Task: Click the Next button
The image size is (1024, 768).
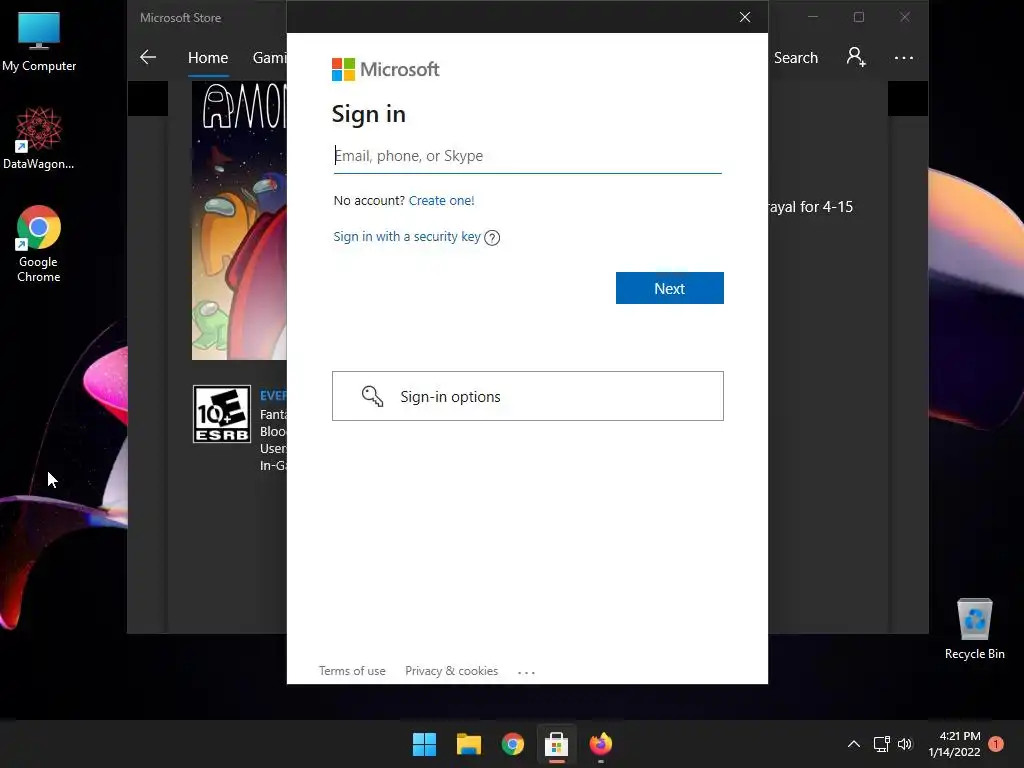Action: 669,288
